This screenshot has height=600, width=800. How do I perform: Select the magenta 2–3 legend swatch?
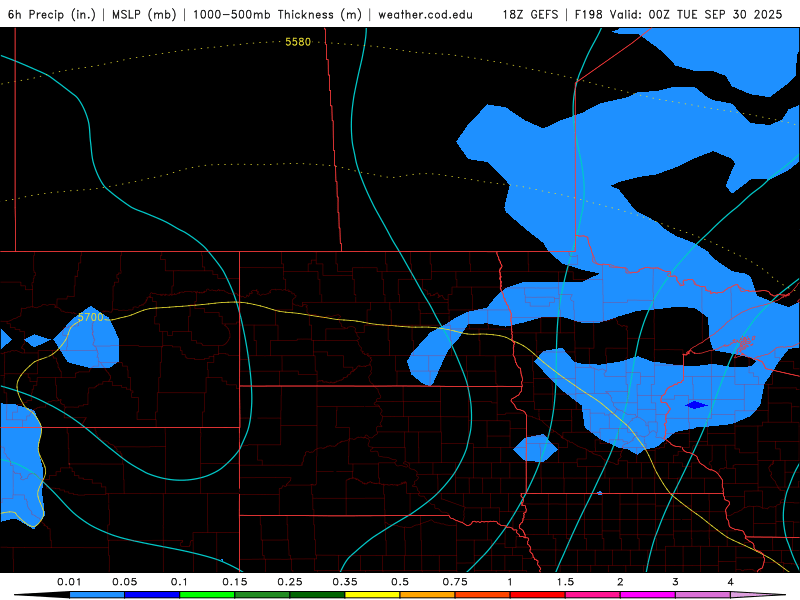648,595
